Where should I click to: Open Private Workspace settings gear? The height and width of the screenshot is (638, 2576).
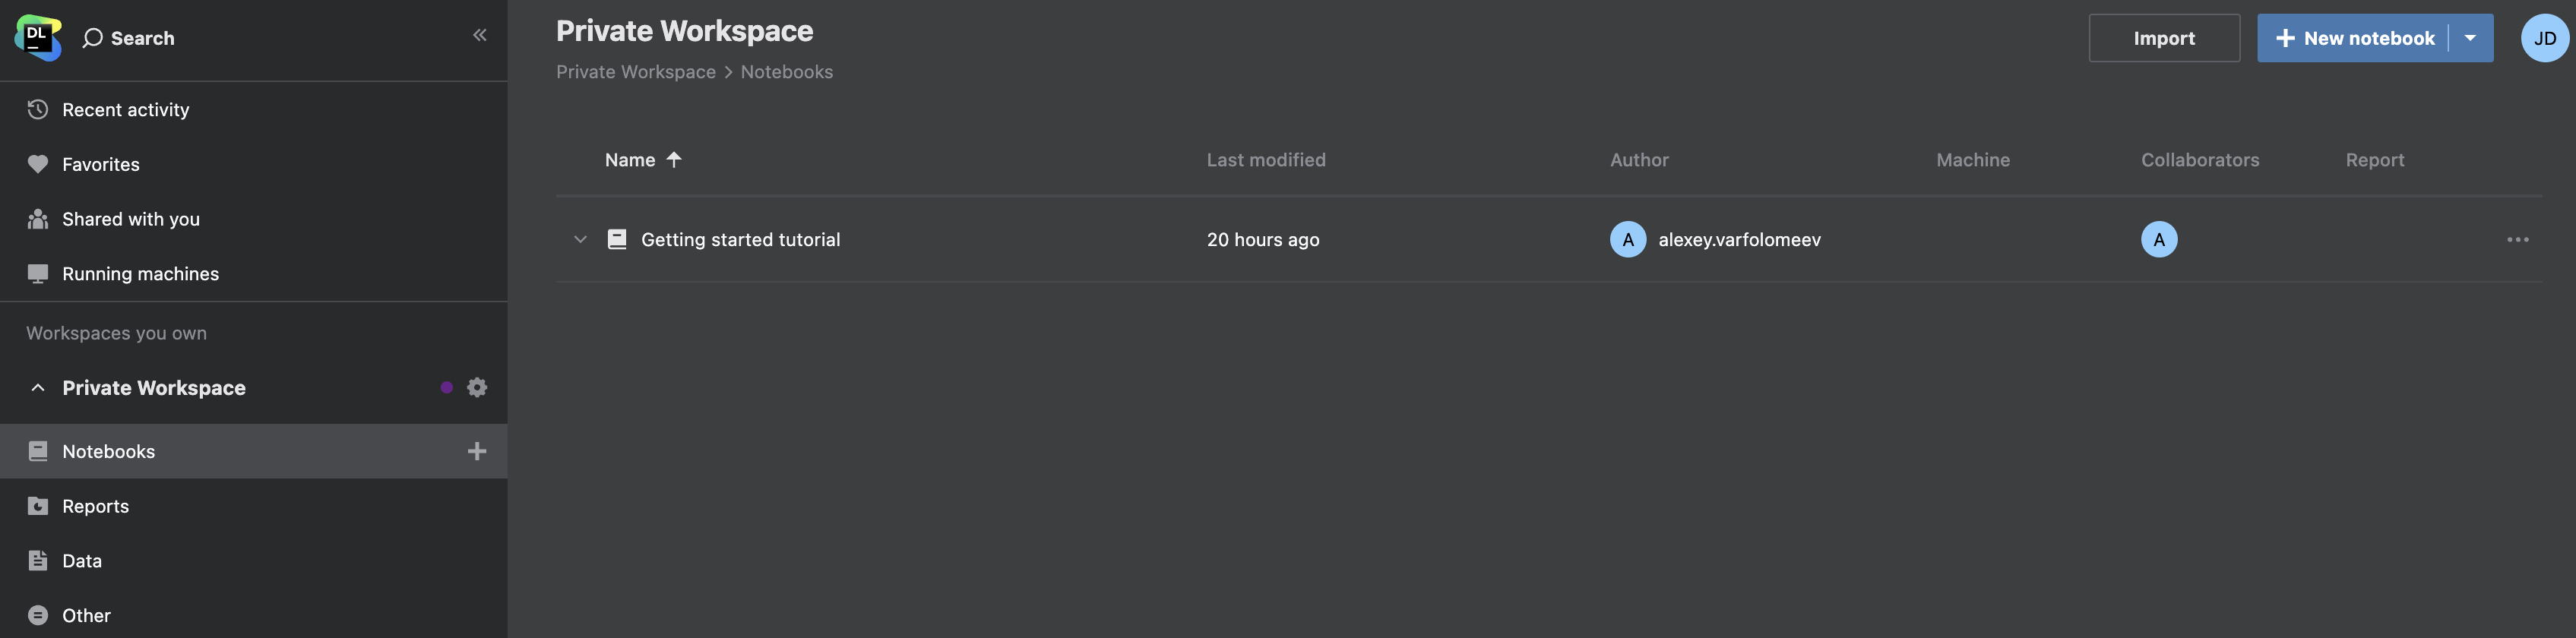pyautogui.click(x=477, y=387)
